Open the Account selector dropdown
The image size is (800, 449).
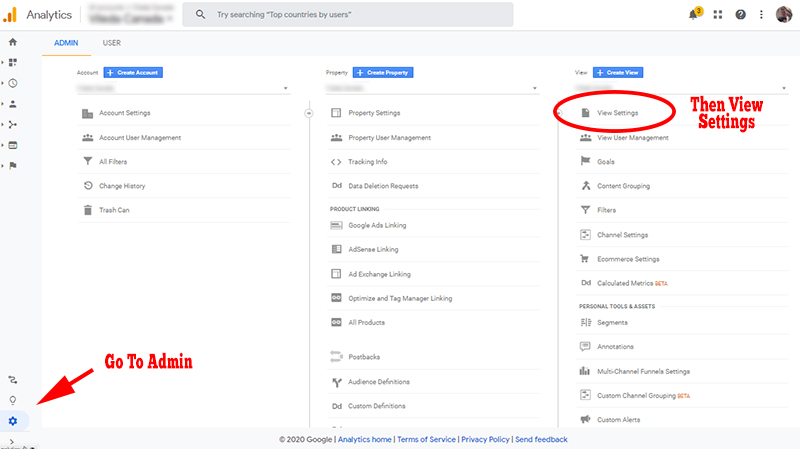click(184, 88)
